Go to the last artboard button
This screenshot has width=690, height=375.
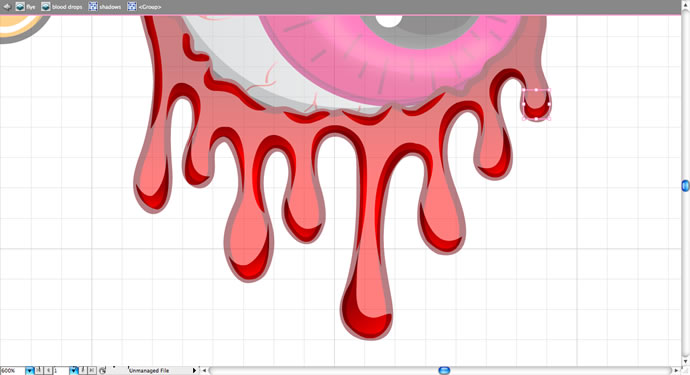point(92,371)
